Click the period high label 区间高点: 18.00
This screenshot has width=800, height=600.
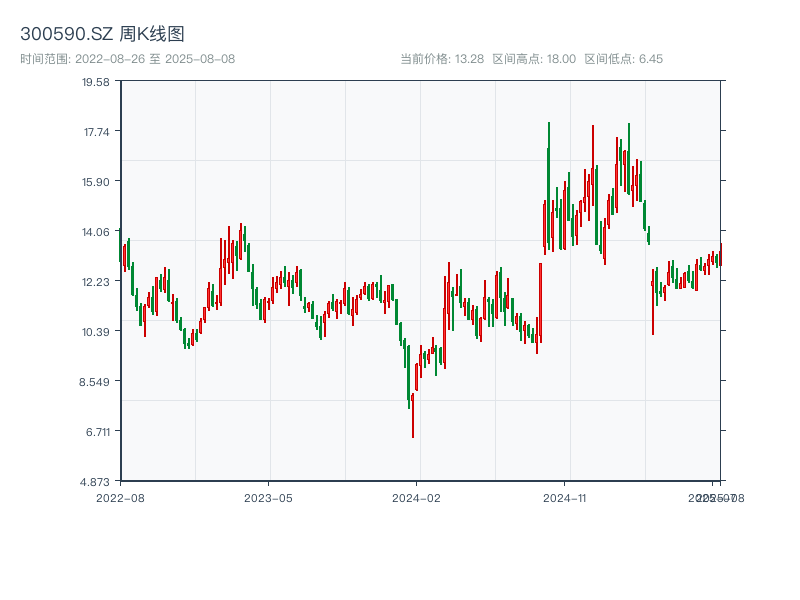(534, 59)
